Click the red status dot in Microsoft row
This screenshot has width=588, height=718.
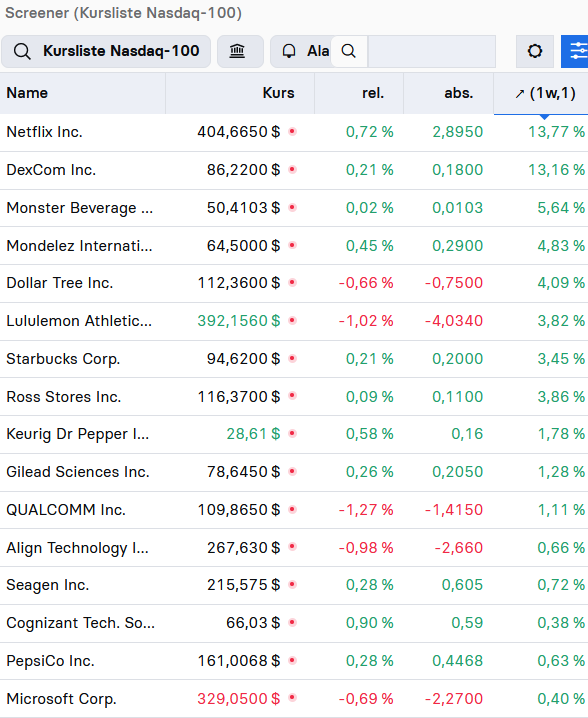pyautogui.click(x=292, y=698)
